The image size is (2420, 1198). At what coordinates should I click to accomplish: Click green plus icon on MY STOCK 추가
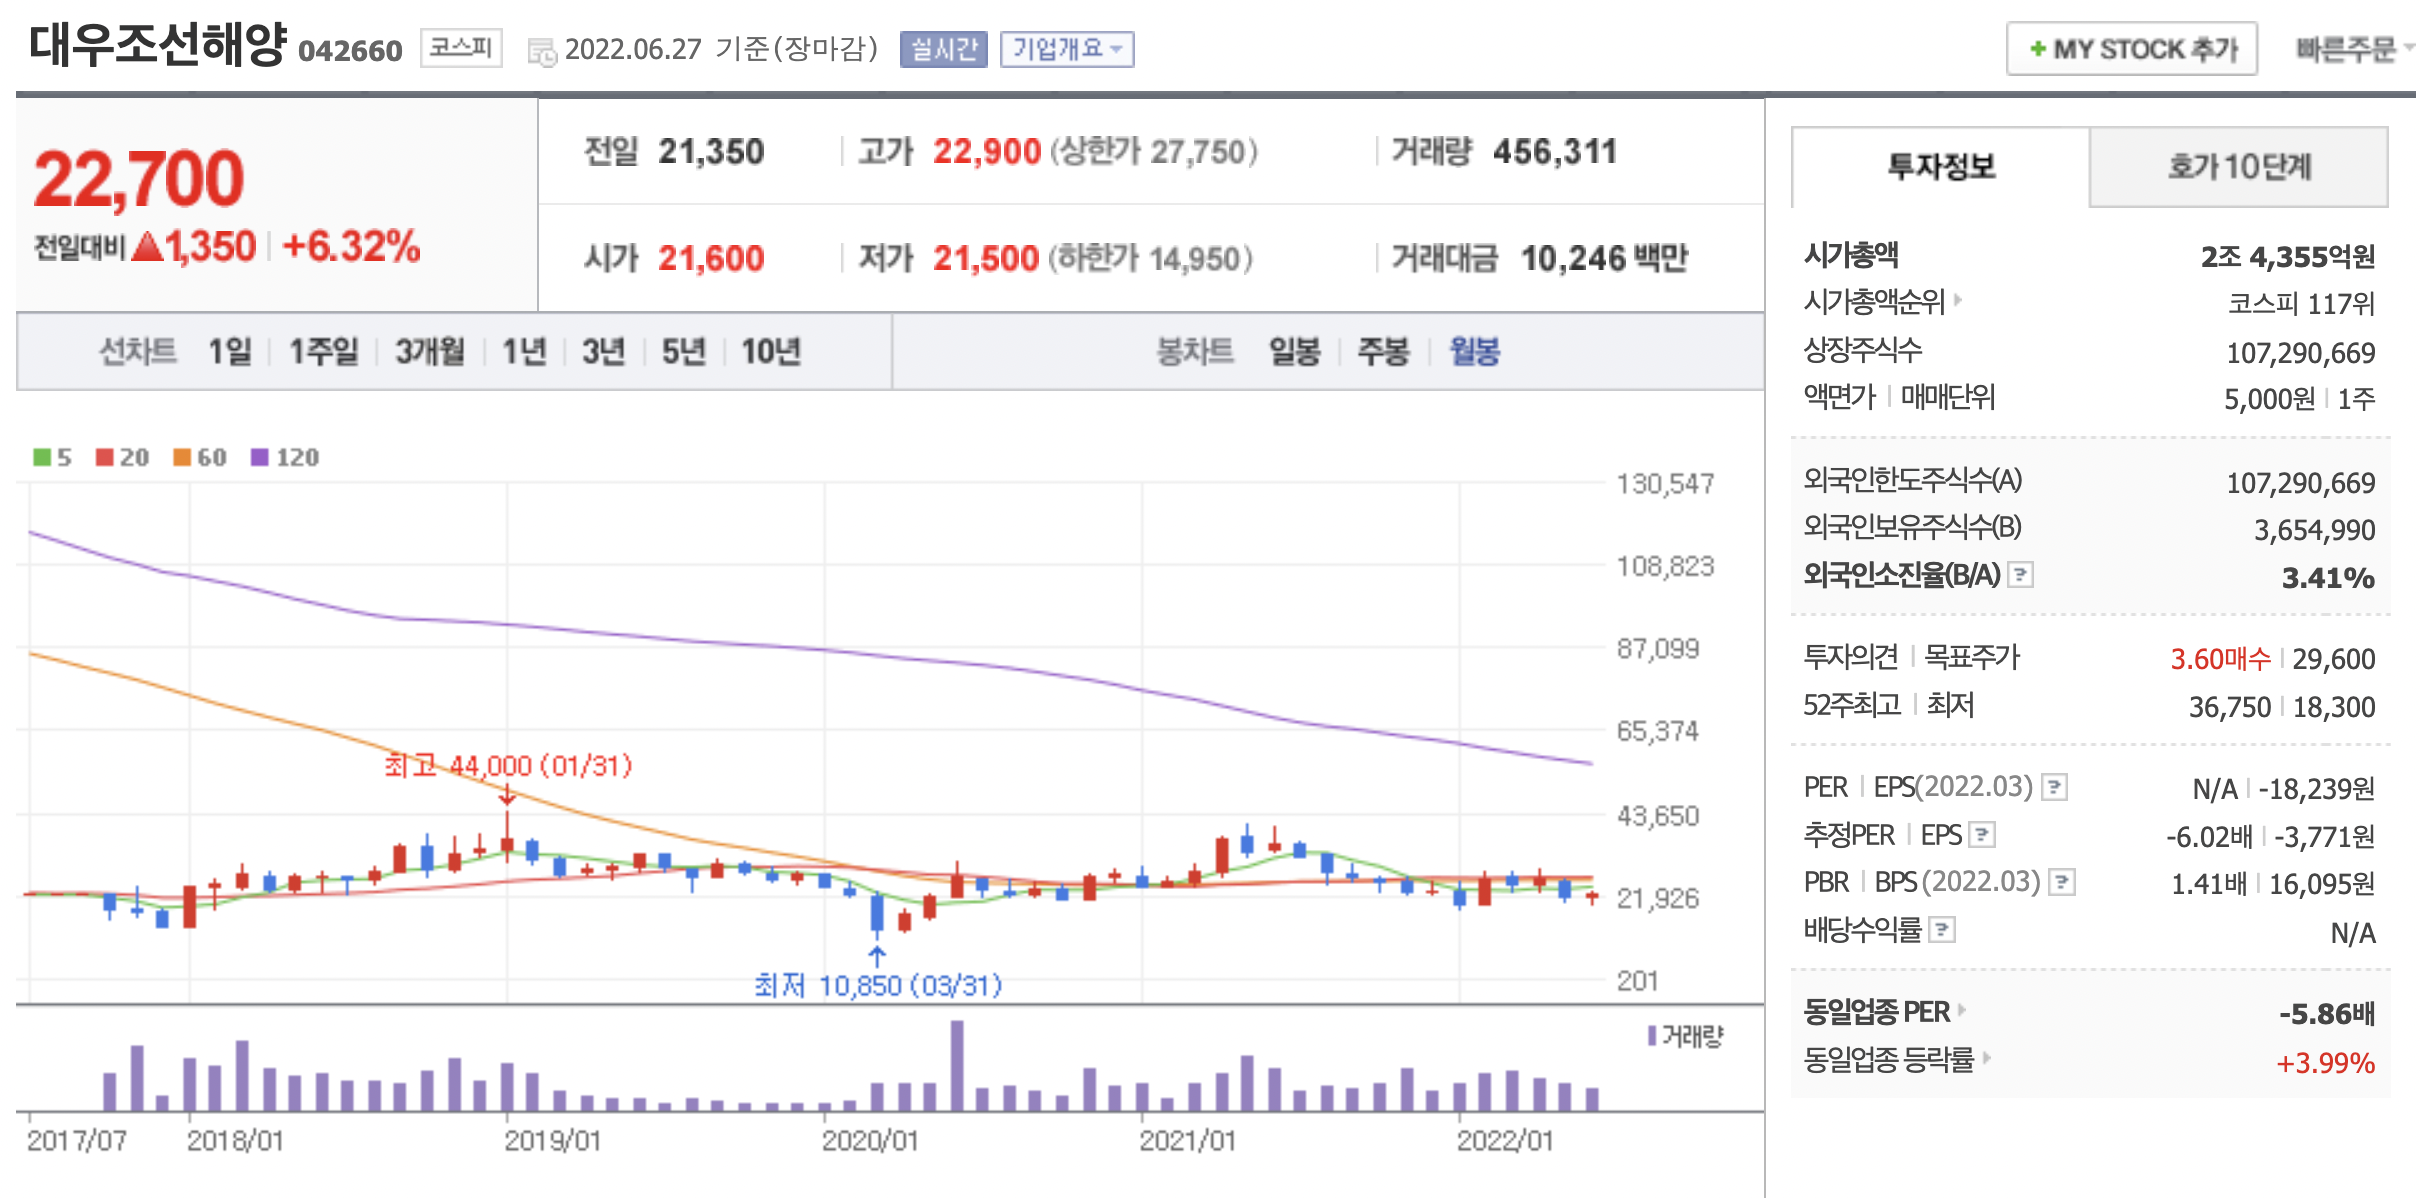click(2037, 48)
